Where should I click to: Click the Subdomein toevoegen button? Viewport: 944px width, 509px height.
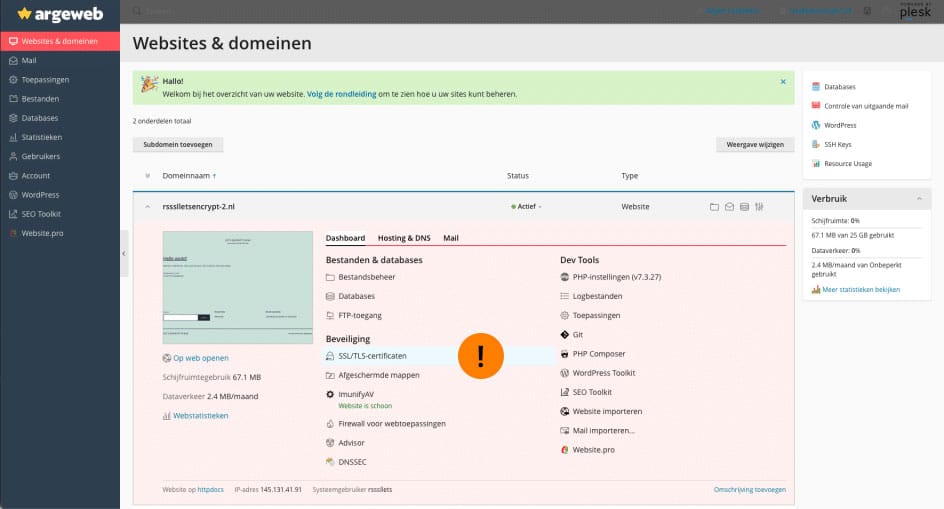pyautogui.click(x=178, y=145)
